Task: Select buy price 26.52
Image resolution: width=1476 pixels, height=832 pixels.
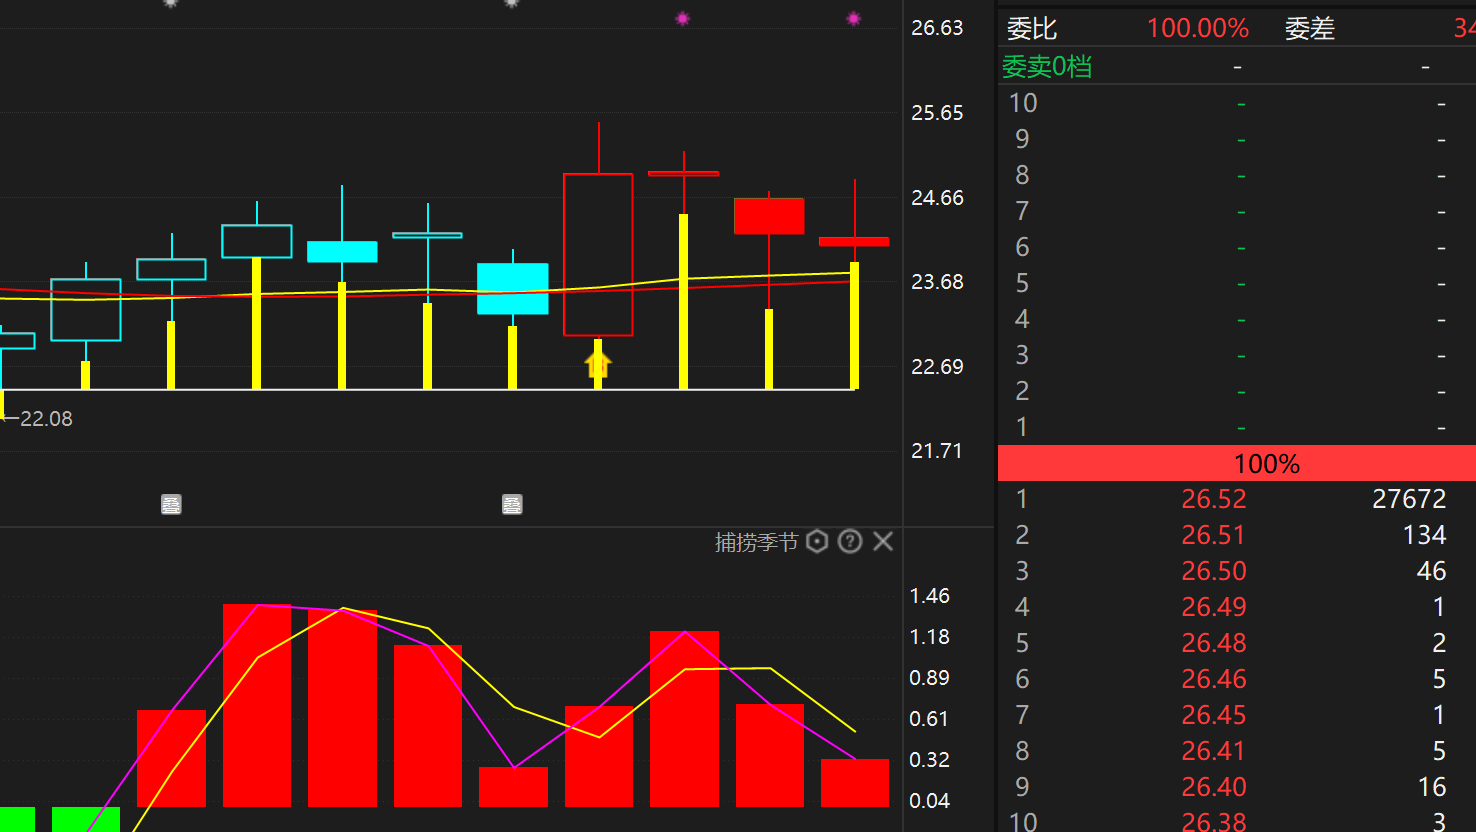Action: pos(1214,499)
